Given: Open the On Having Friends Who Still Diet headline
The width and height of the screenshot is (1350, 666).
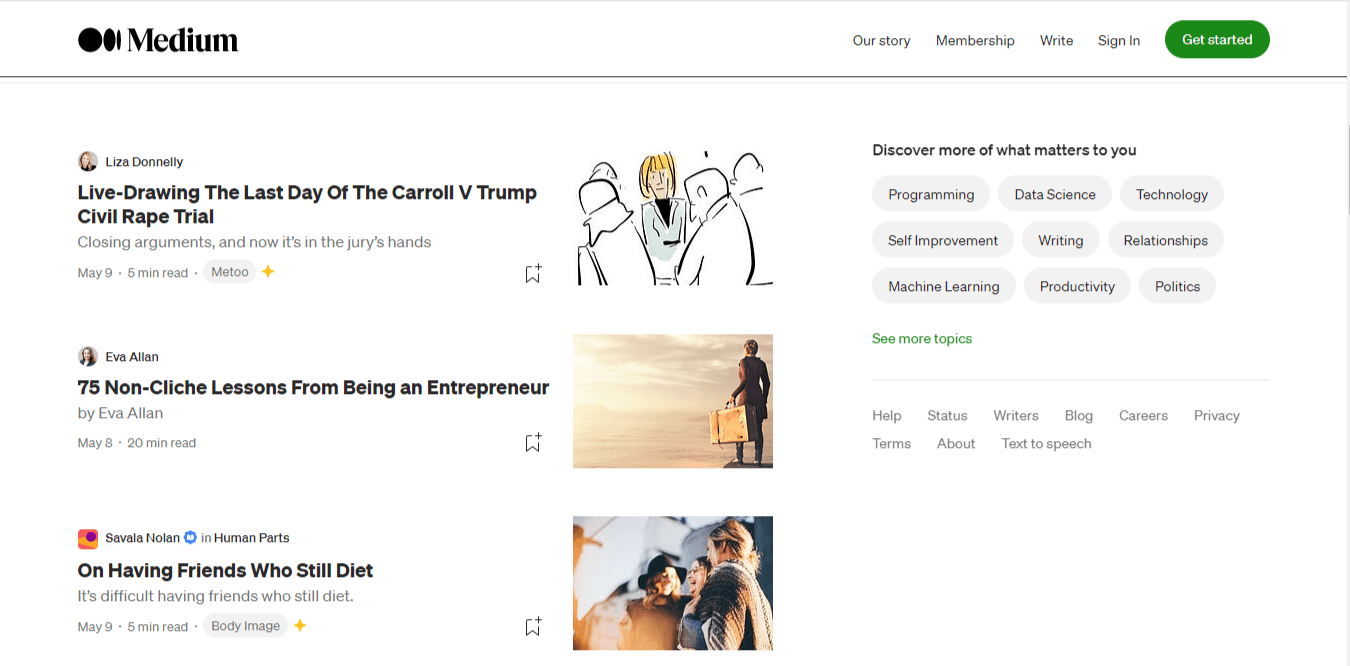Looking at the screenshot, I should (x=225, y=571).
